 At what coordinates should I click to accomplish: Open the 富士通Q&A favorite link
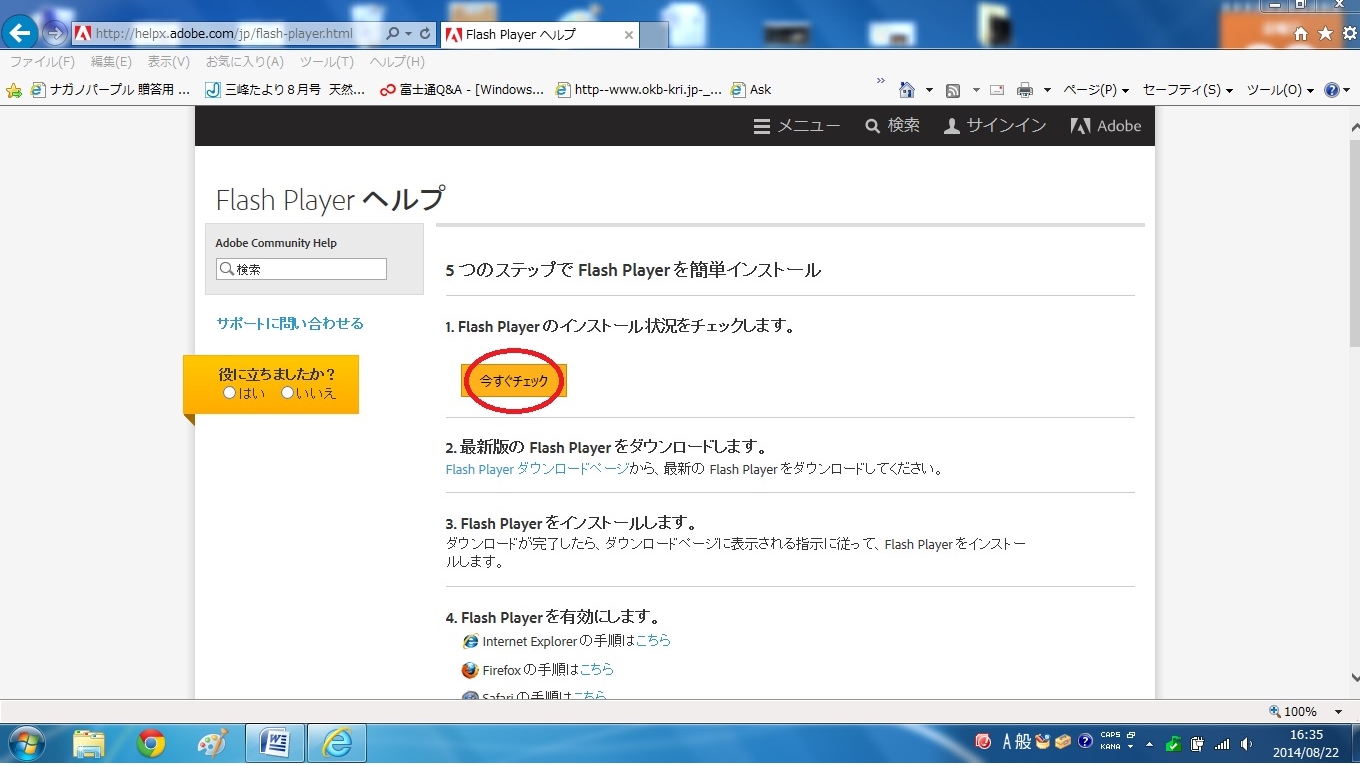462,89
